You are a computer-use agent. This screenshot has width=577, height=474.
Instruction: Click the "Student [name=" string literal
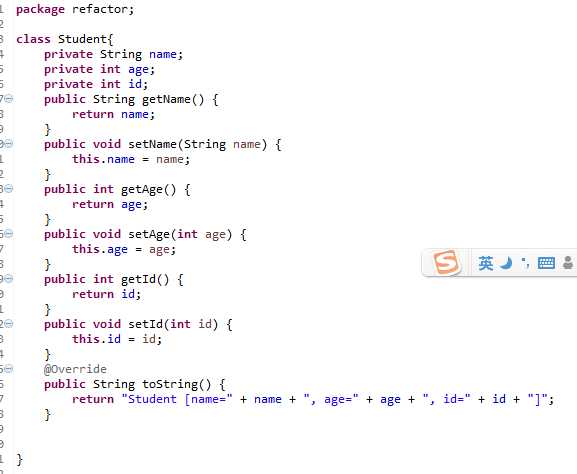[177, 399]
